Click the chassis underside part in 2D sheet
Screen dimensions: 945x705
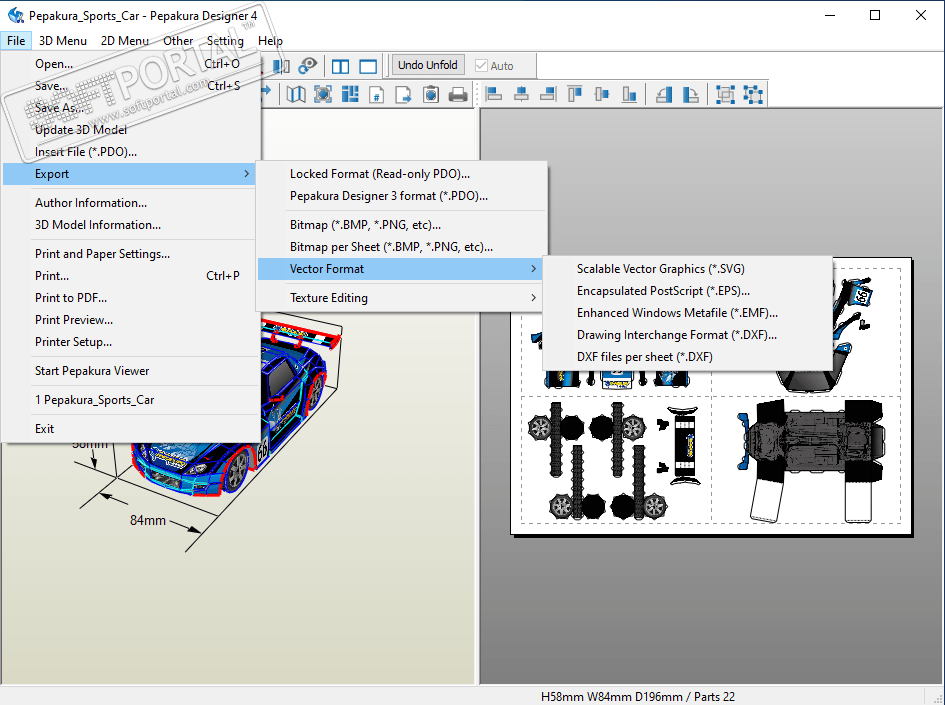click(x=811, y=438)
